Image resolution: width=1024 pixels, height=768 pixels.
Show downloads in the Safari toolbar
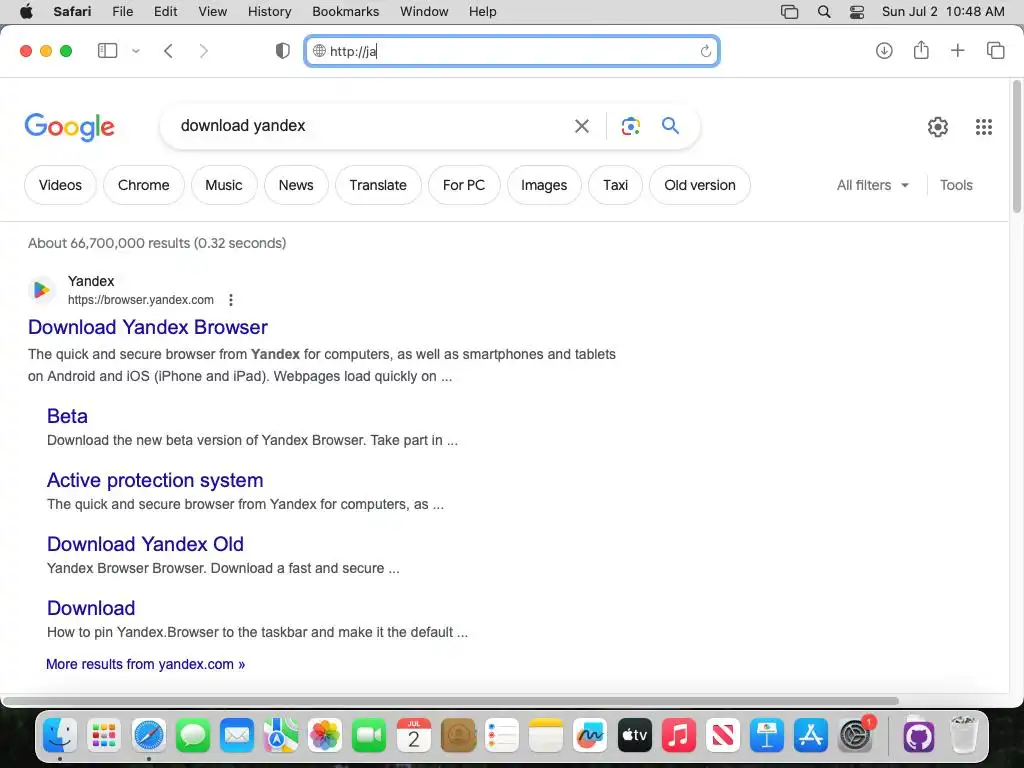884,50
